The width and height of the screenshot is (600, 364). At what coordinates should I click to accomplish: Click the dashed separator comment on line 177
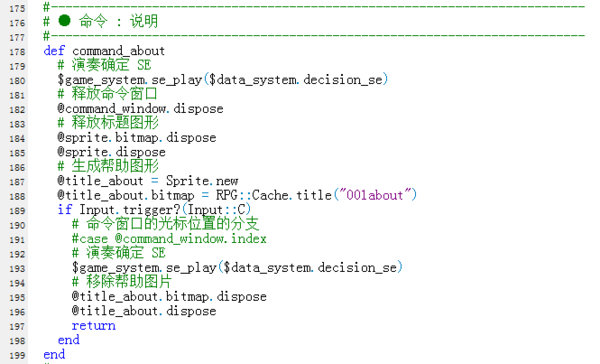tap(314, 36)
